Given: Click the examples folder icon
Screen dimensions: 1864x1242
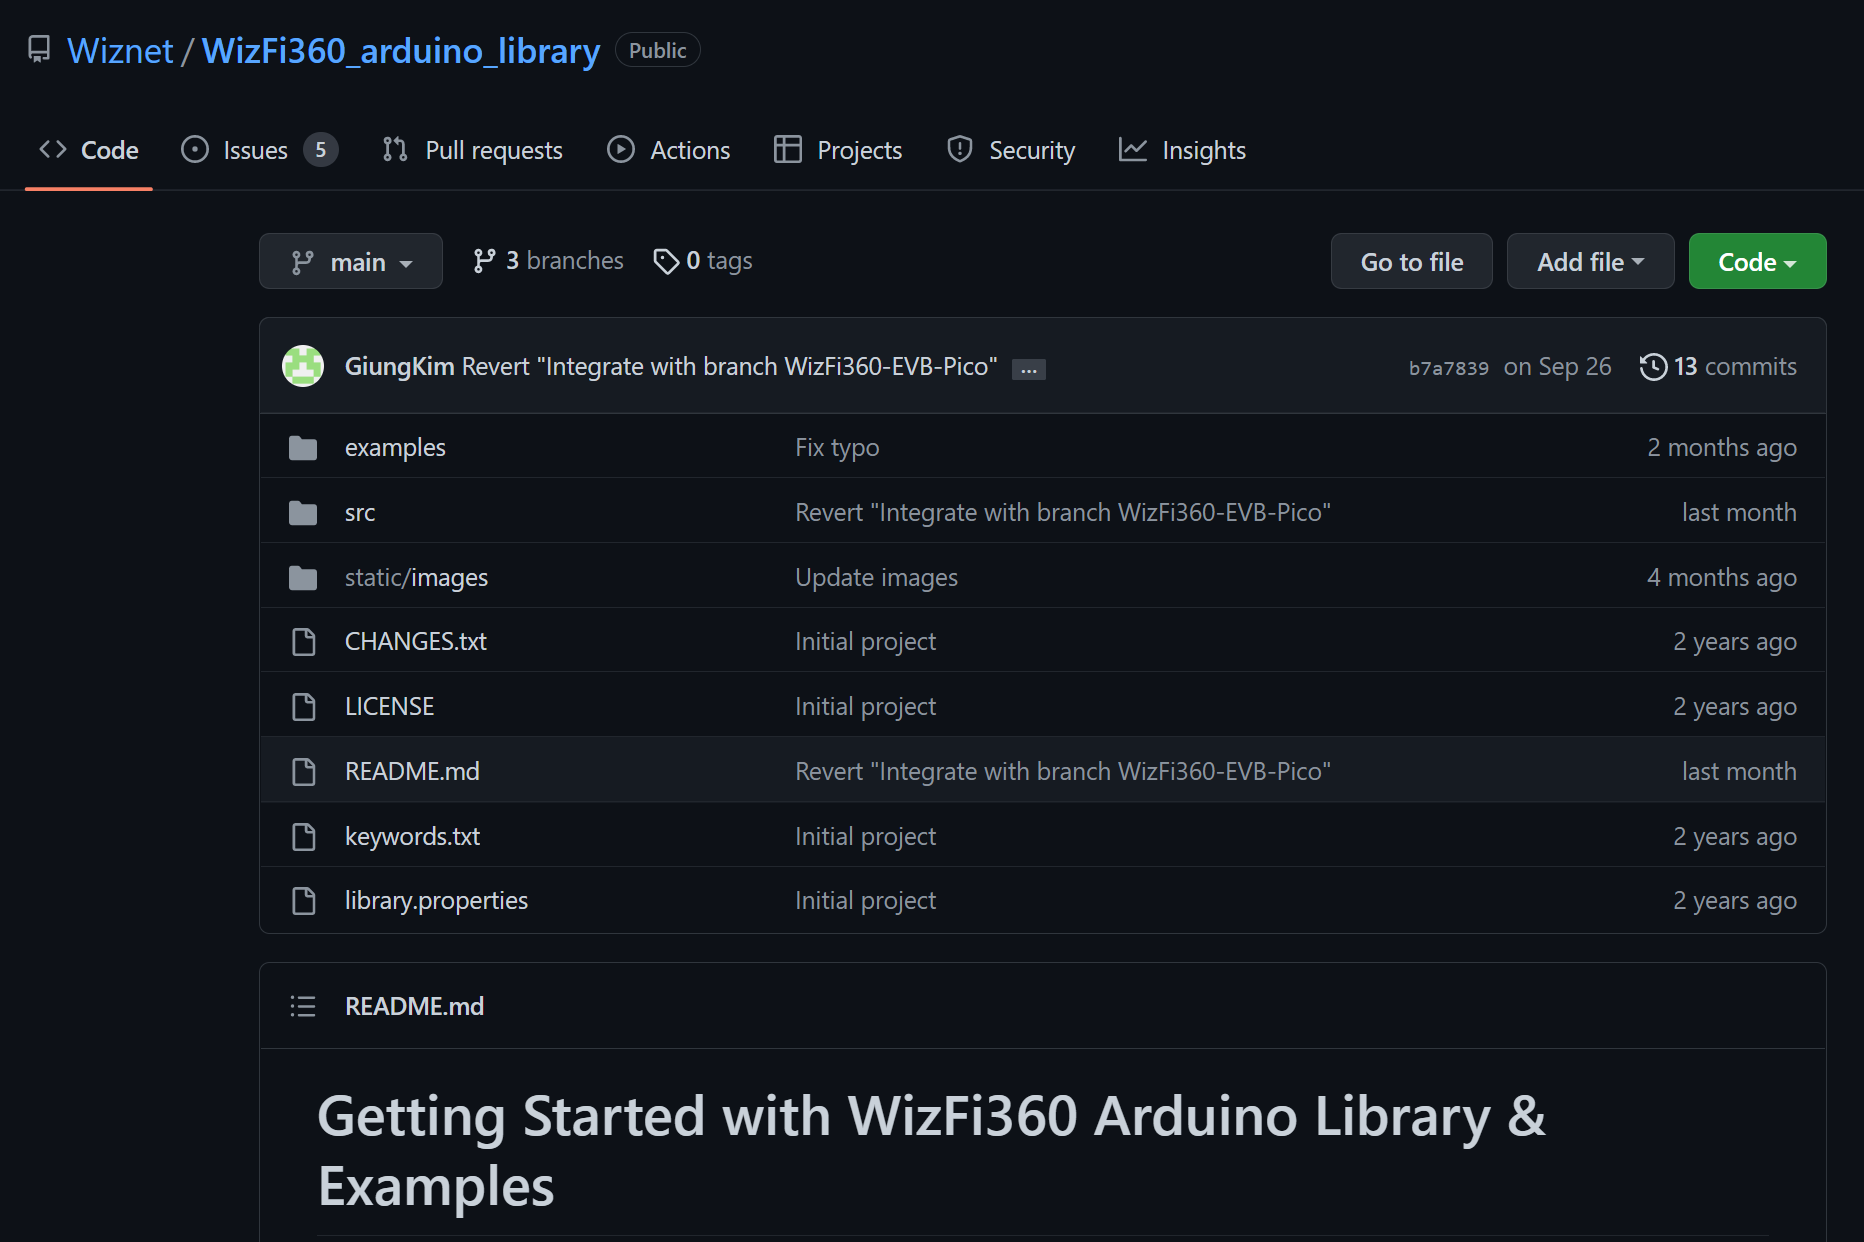Looking at the screenshot, I should (303, 448).
